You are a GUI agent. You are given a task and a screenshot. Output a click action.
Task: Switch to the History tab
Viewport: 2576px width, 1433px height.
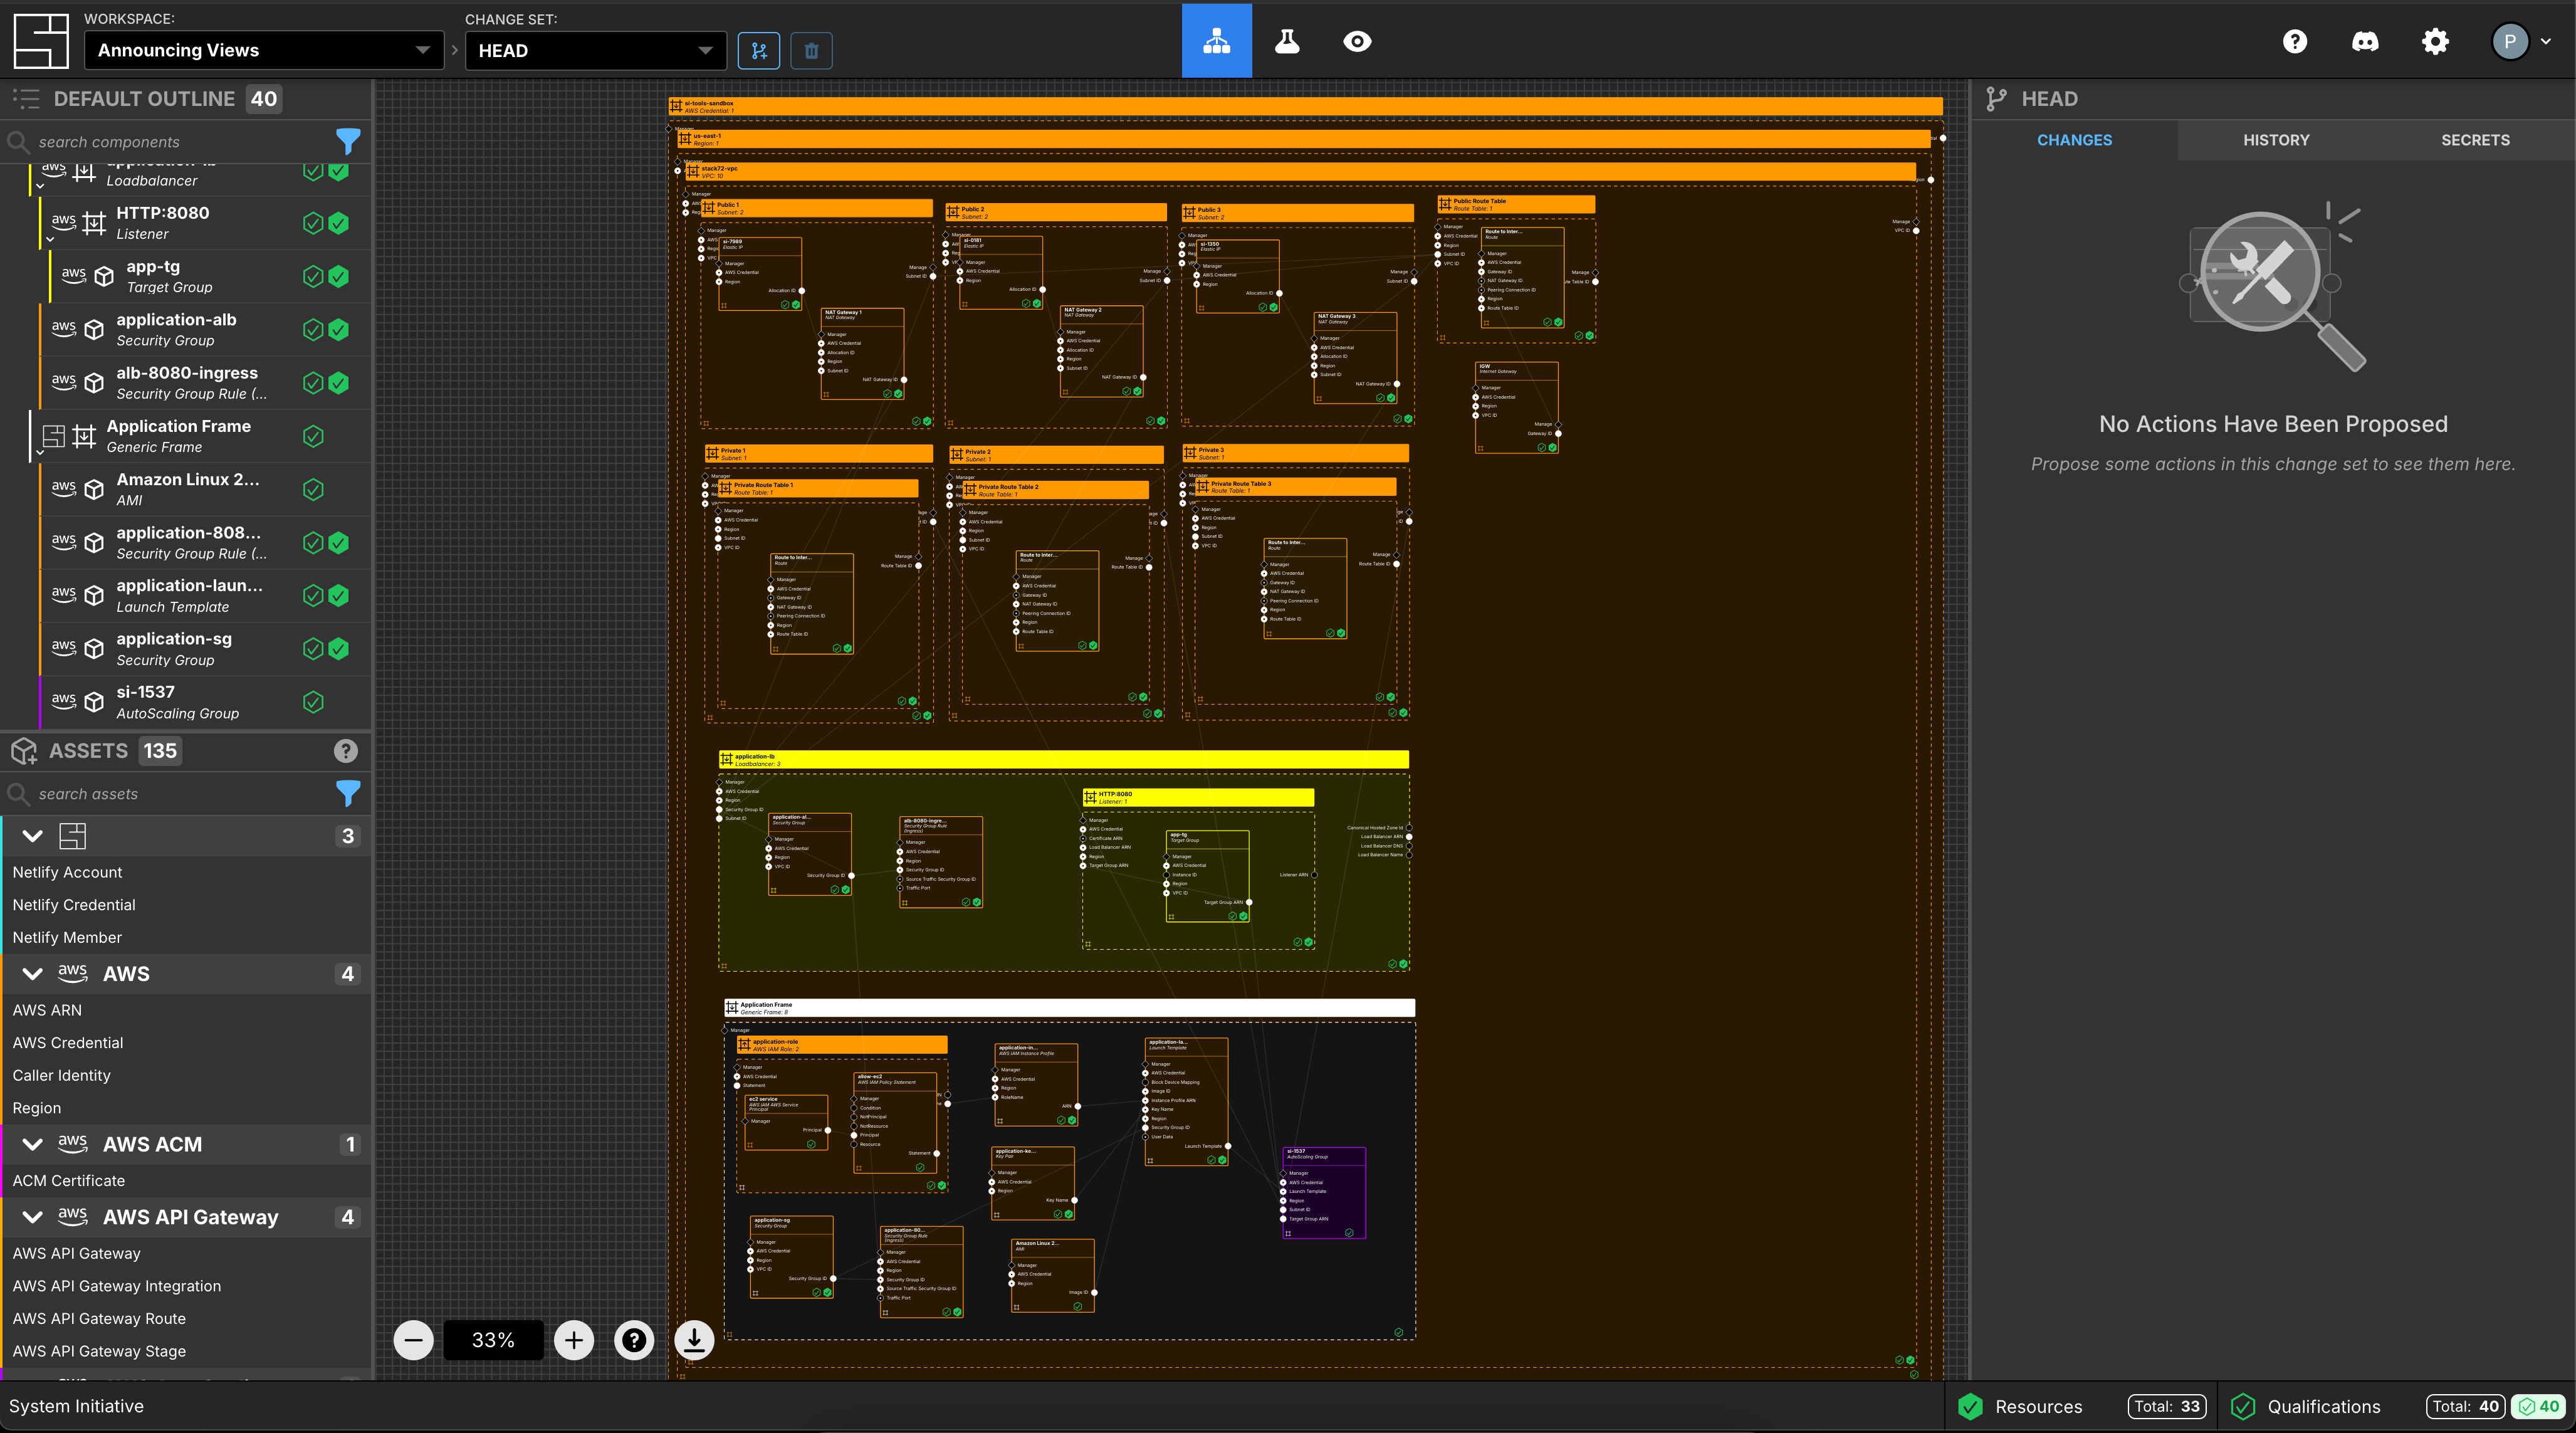2276,140
